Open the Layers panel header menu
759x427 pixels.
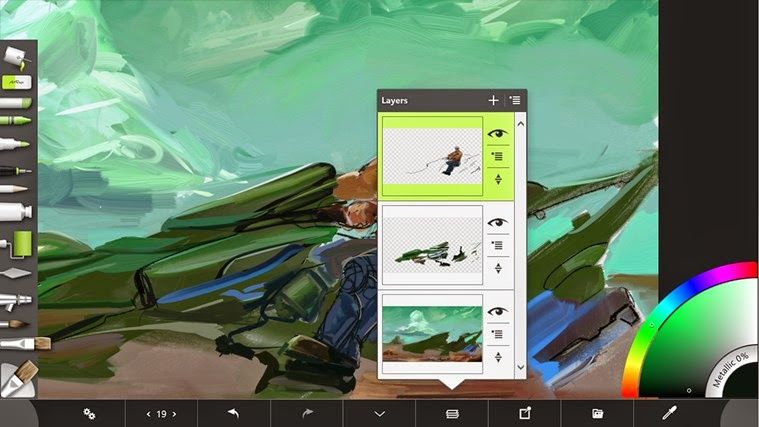[x=515, y=100]
